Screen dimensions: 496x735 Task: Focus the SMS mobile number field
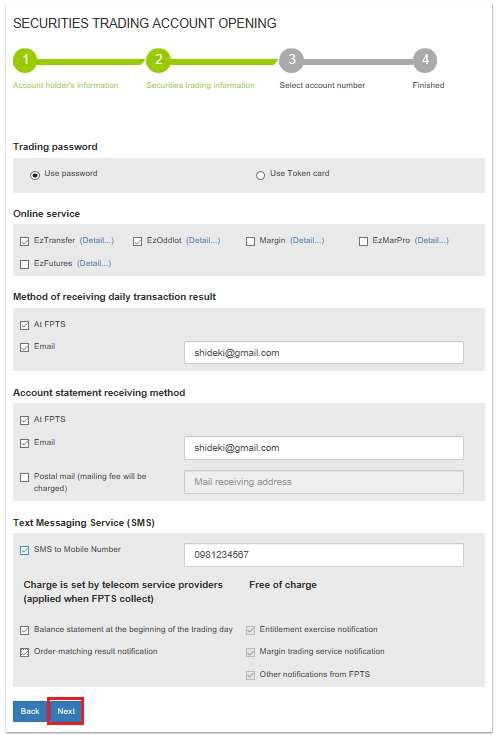[x=323, y=555]
